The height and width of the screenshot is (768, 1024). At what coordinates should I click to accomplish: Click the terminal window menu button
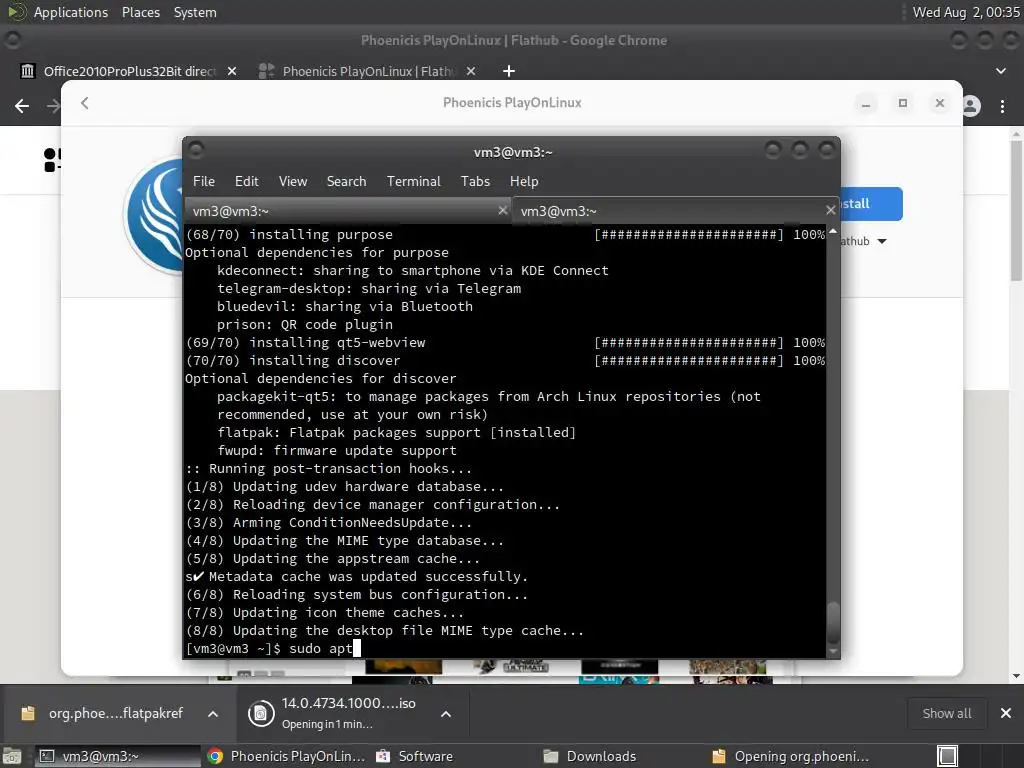tap(196, 151)
